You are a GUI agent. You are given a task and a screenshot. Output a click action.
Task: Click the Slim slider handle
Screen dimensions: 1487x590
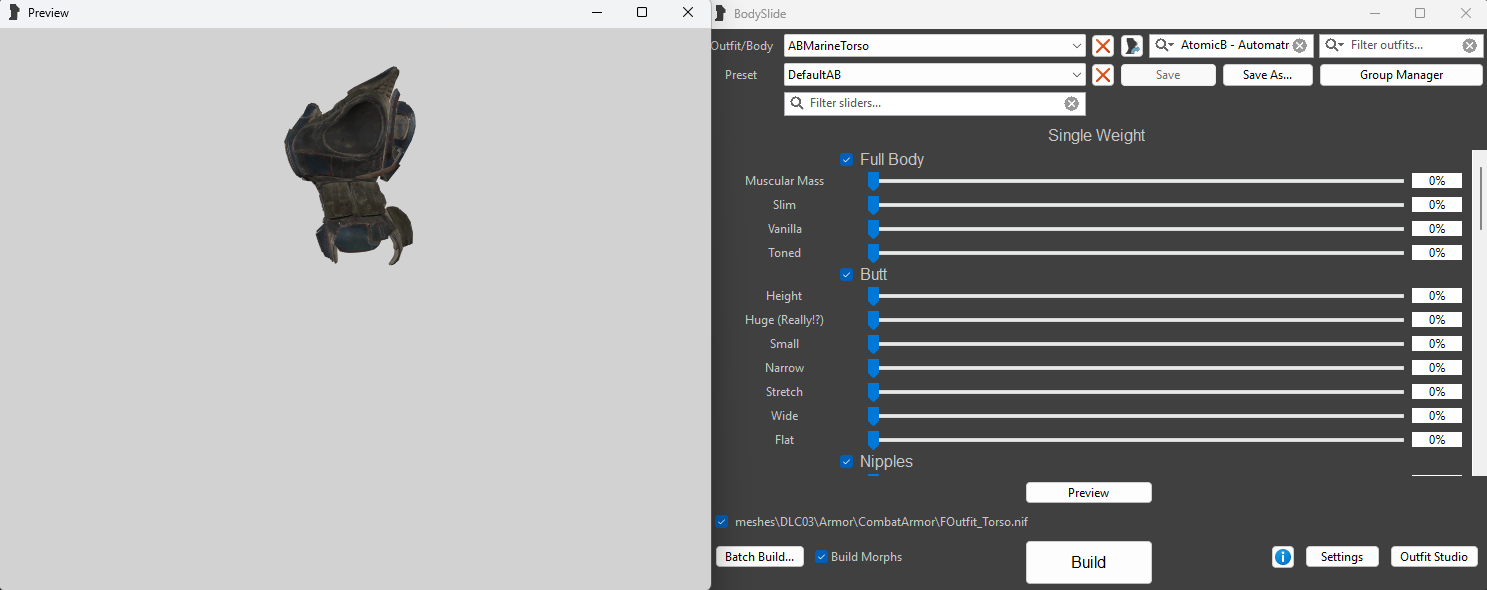[873, 205]
